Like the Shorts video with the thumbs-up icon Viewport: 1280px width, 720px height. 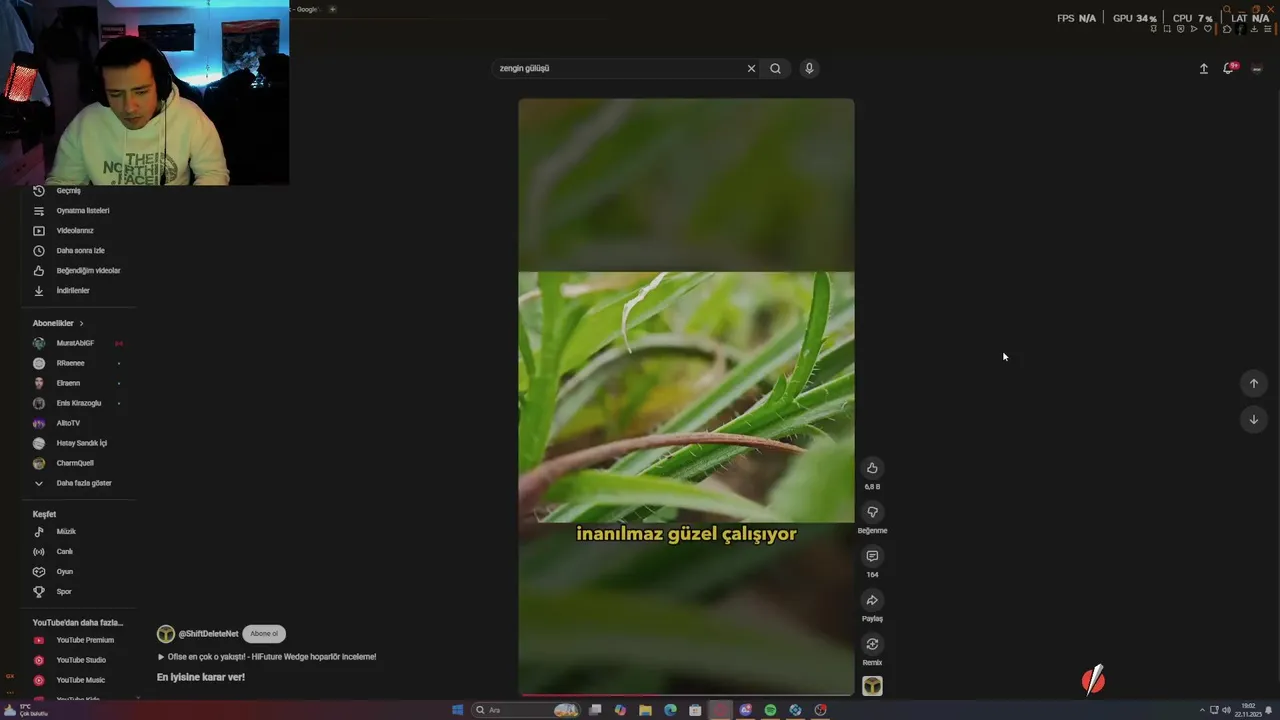click(872, 468)
